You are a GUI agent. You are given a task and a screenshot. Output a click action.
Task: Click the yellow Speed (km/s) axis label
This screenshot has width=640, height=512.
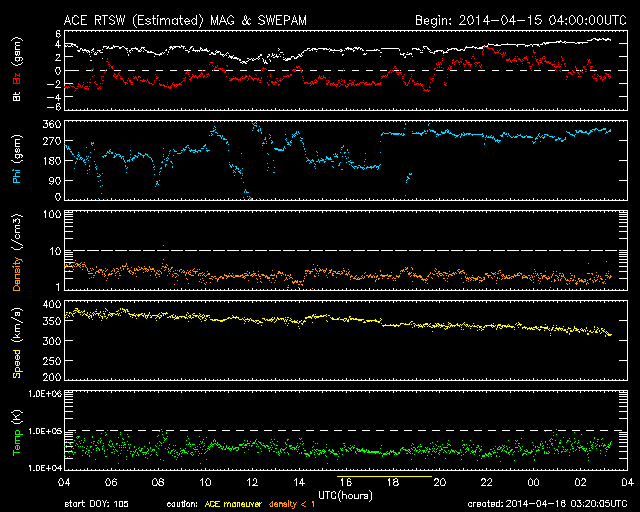coord(17,340)
